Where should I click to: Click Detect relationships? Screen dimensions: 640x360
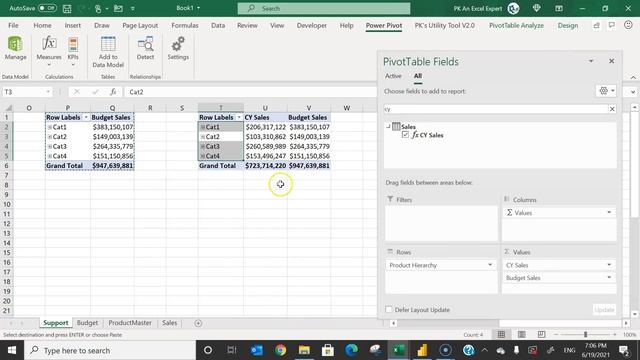tap(145, 49)
